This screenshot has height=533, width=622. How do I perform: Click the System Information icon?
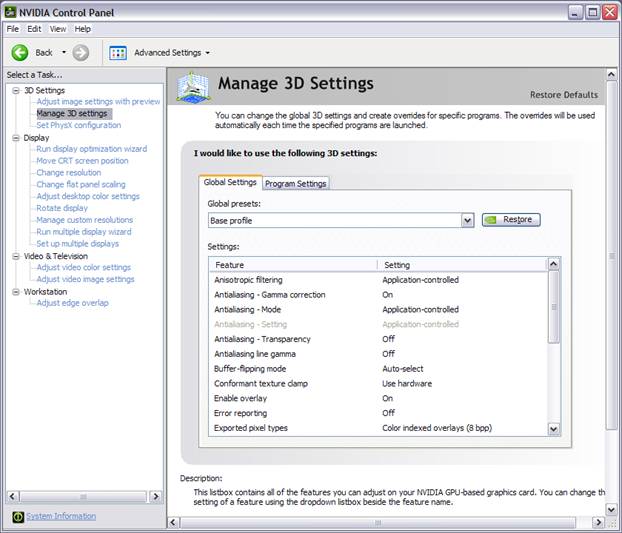pos(18,516)
